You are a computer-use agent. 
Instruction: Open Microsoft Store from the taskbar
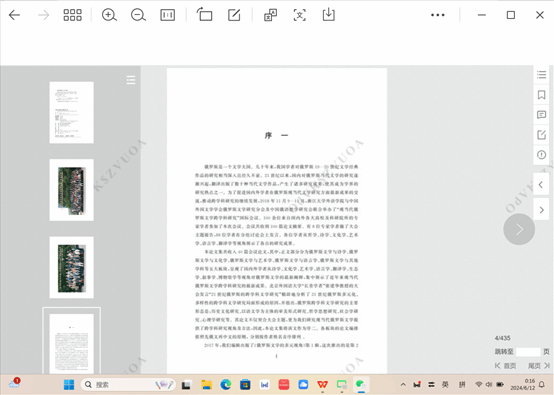(245, 384)
